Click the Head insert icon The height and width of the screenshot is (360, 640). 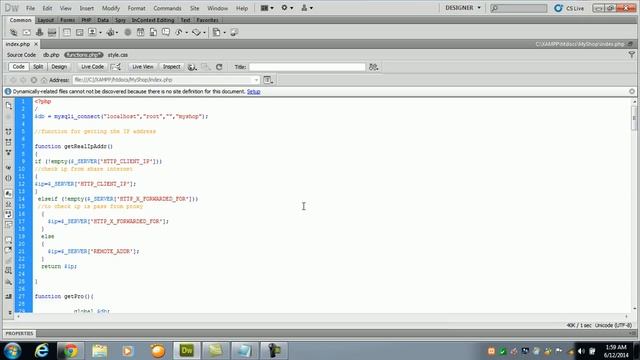pyautogui.click(x=179, y=33)
